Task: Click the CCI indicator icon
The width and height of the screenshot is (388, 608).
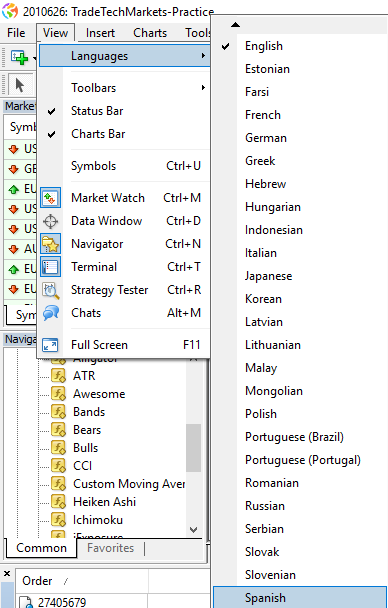Action: tap(59, 466)
